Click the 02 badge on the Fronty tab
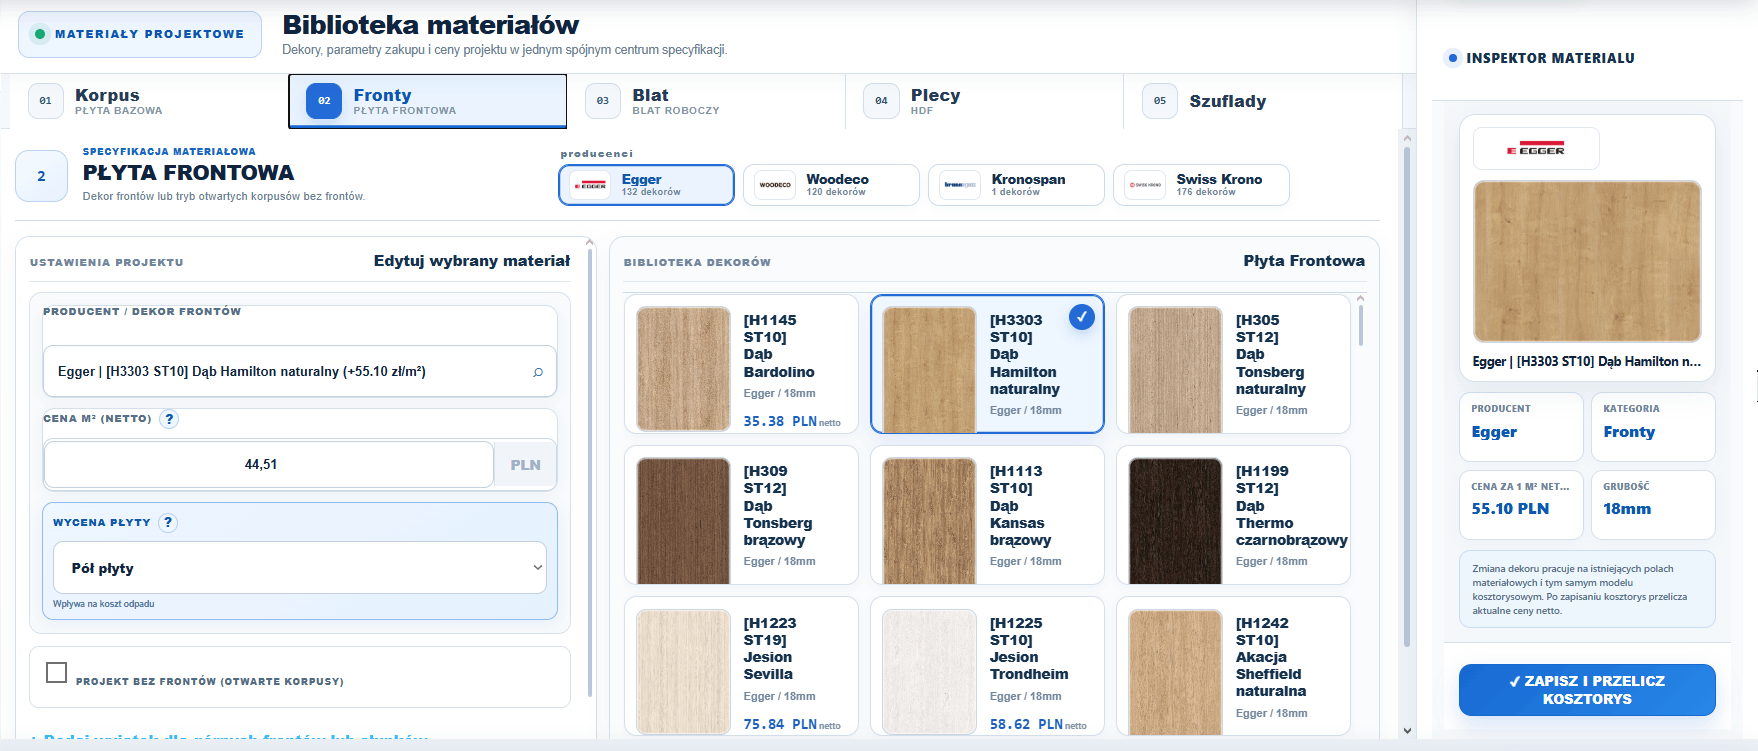 [x=324, y=101]
